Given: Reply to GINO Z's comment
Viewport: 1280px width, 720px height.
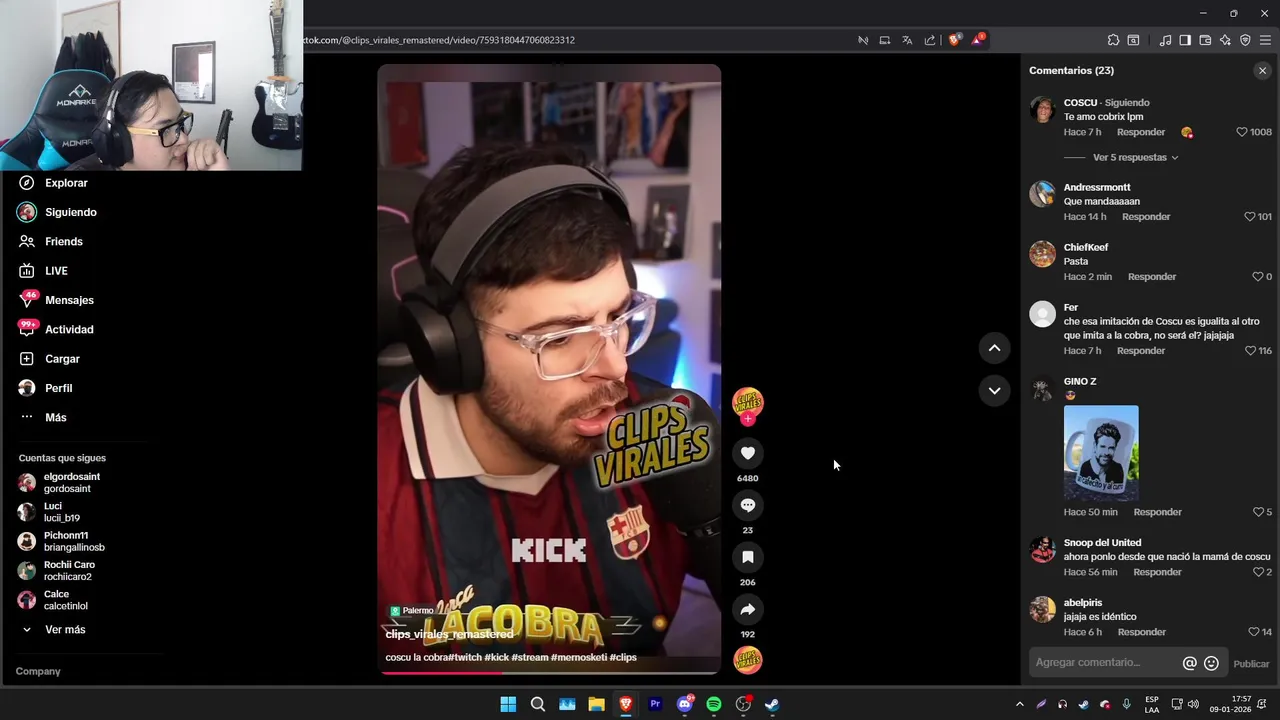Looking at the screenshot, I should pyautogui.click(x=1157, y=512).
